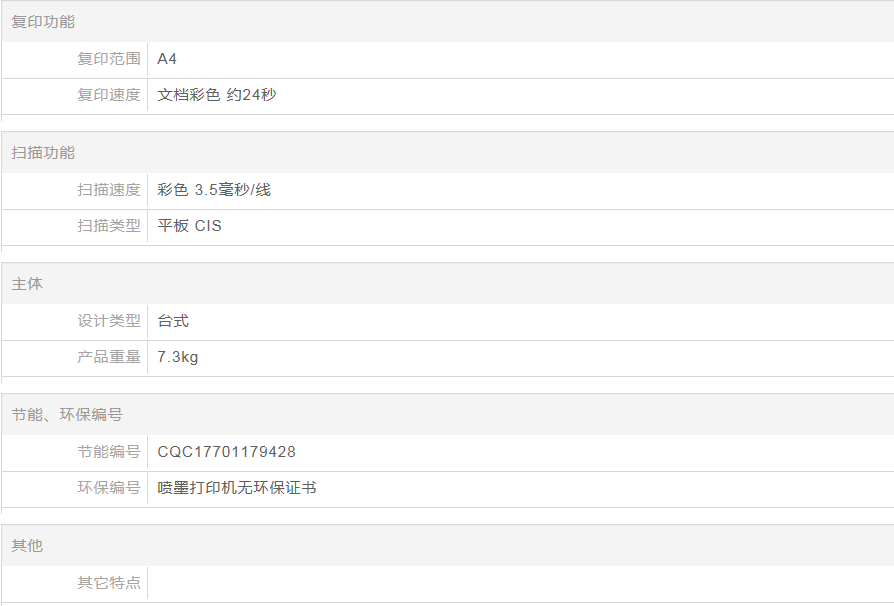Select the 扫描类型 label
This screenshot has width=894, height=606.
[109, 226]
